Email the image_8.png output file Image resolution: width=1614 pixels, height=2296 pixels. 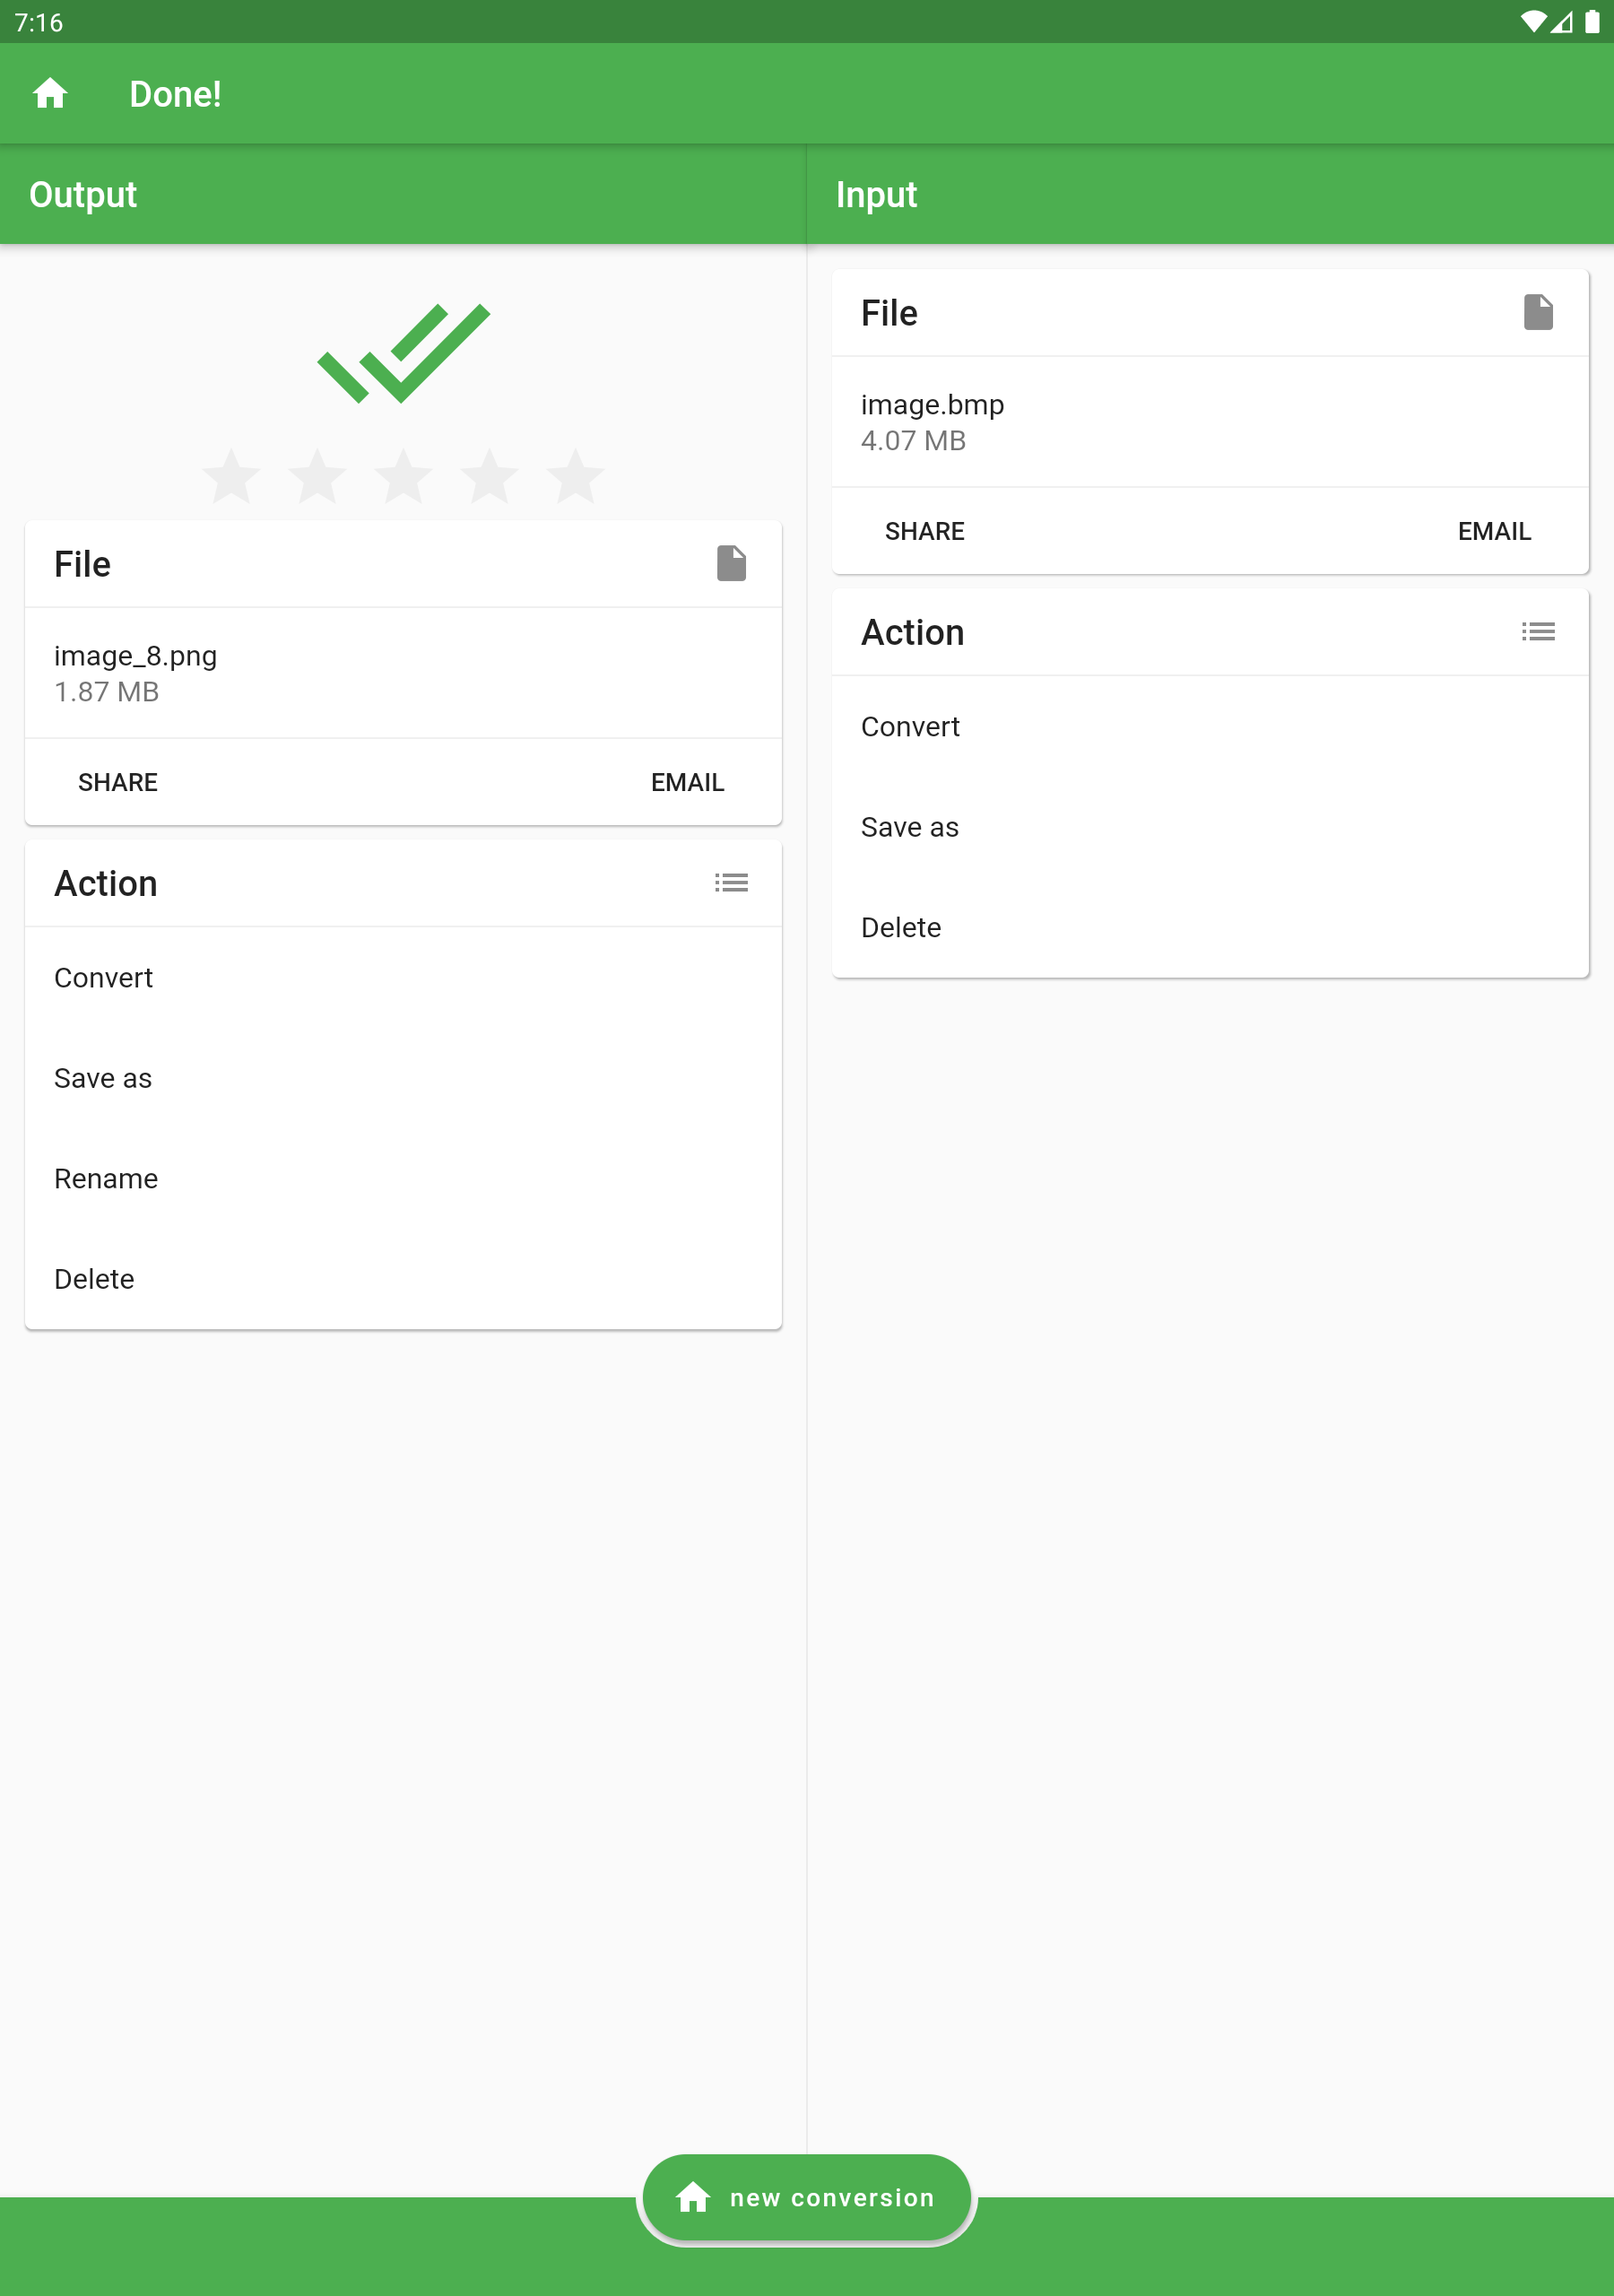[687, 783]
